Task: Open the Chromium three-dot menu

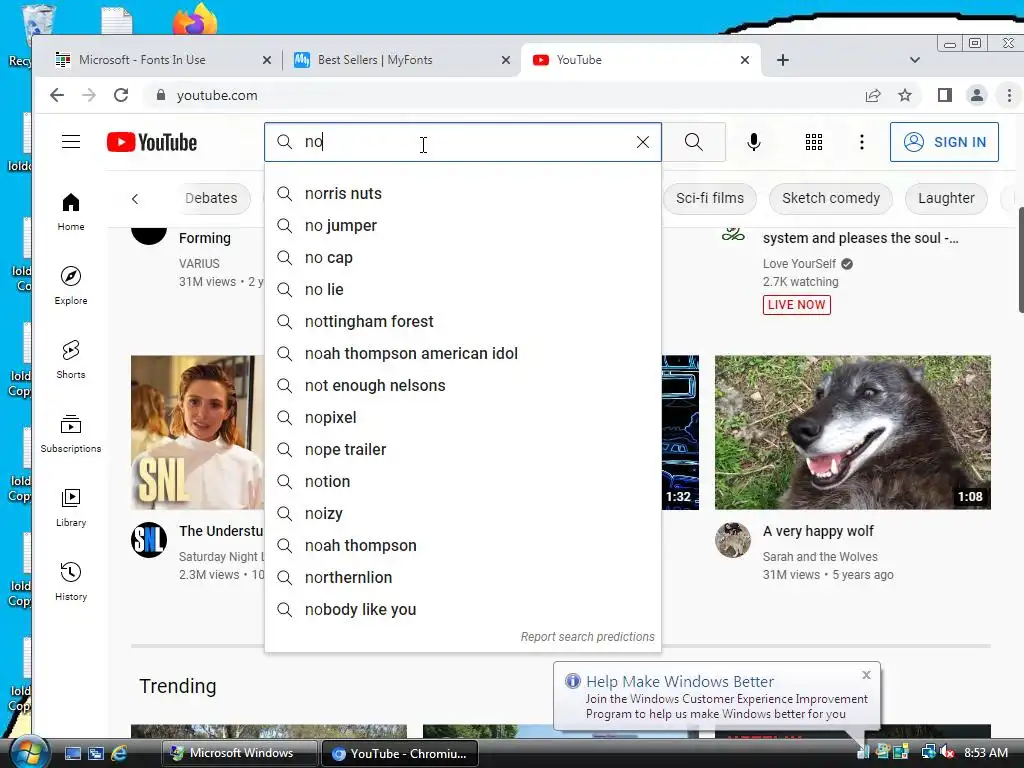Action: pos(1009,95)
